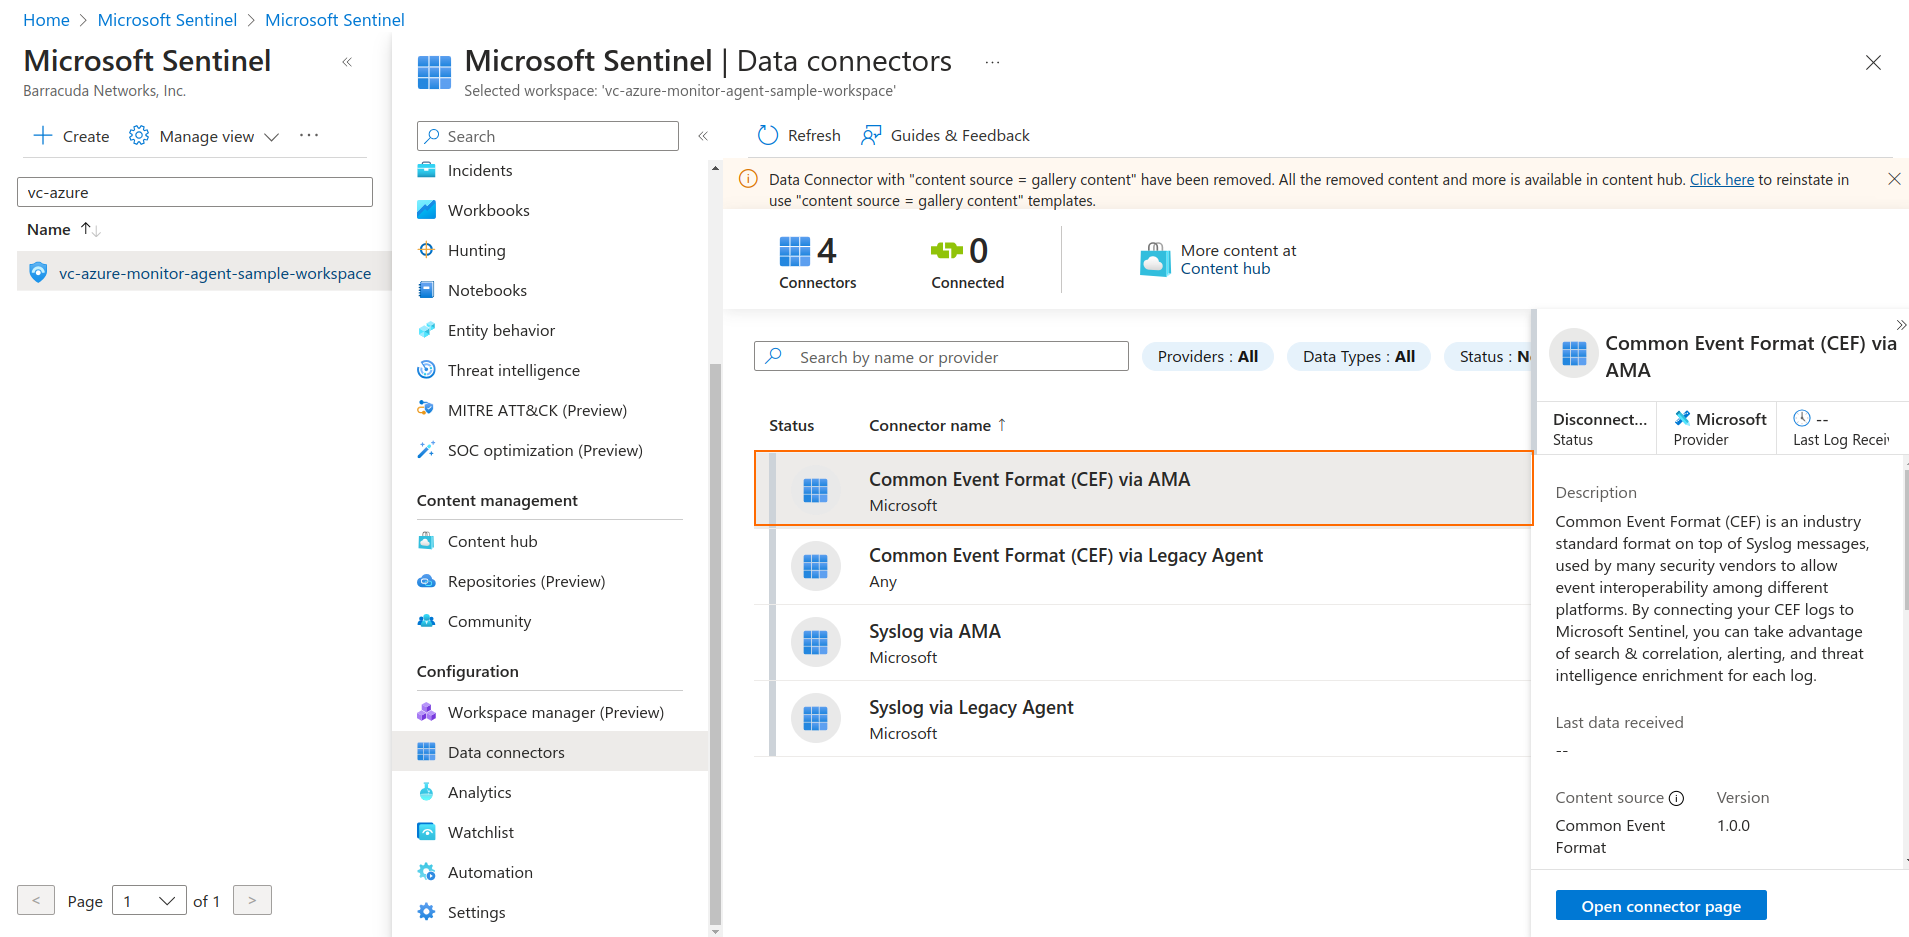Collapse the navigation menu with double chevron

tap(703, 136)
